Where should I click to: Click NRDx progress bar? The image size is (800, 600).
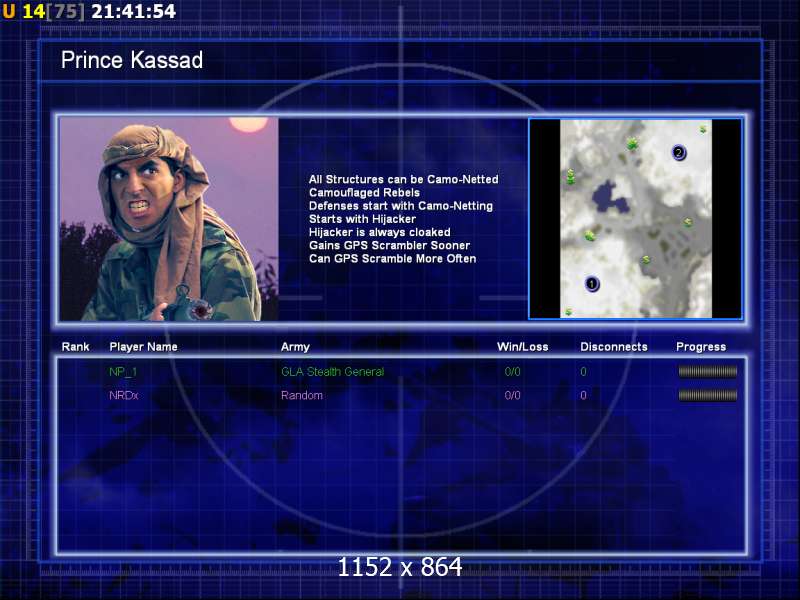(x=708, y=395)
